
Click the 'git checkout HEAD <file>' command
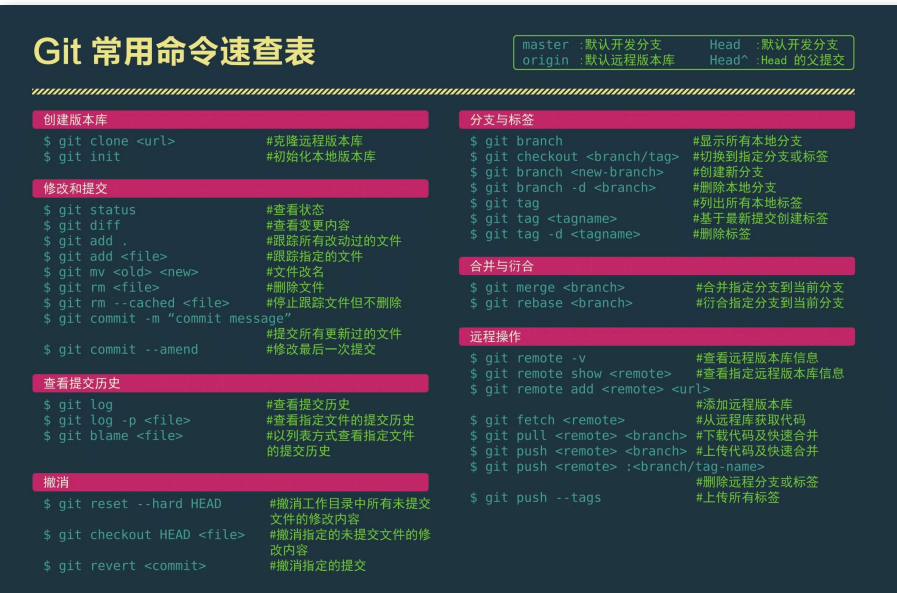click(x=144, y=535)
